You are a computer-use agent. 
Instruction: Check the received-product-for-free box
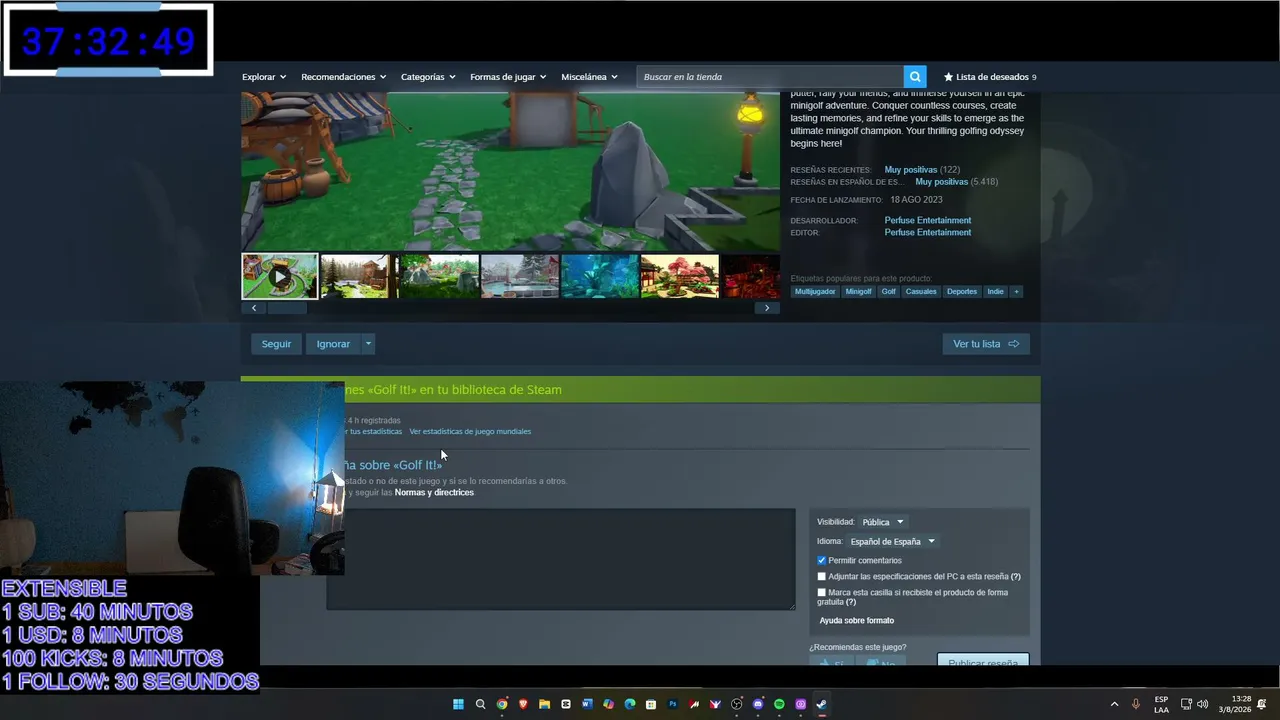(x=822, y=592)
